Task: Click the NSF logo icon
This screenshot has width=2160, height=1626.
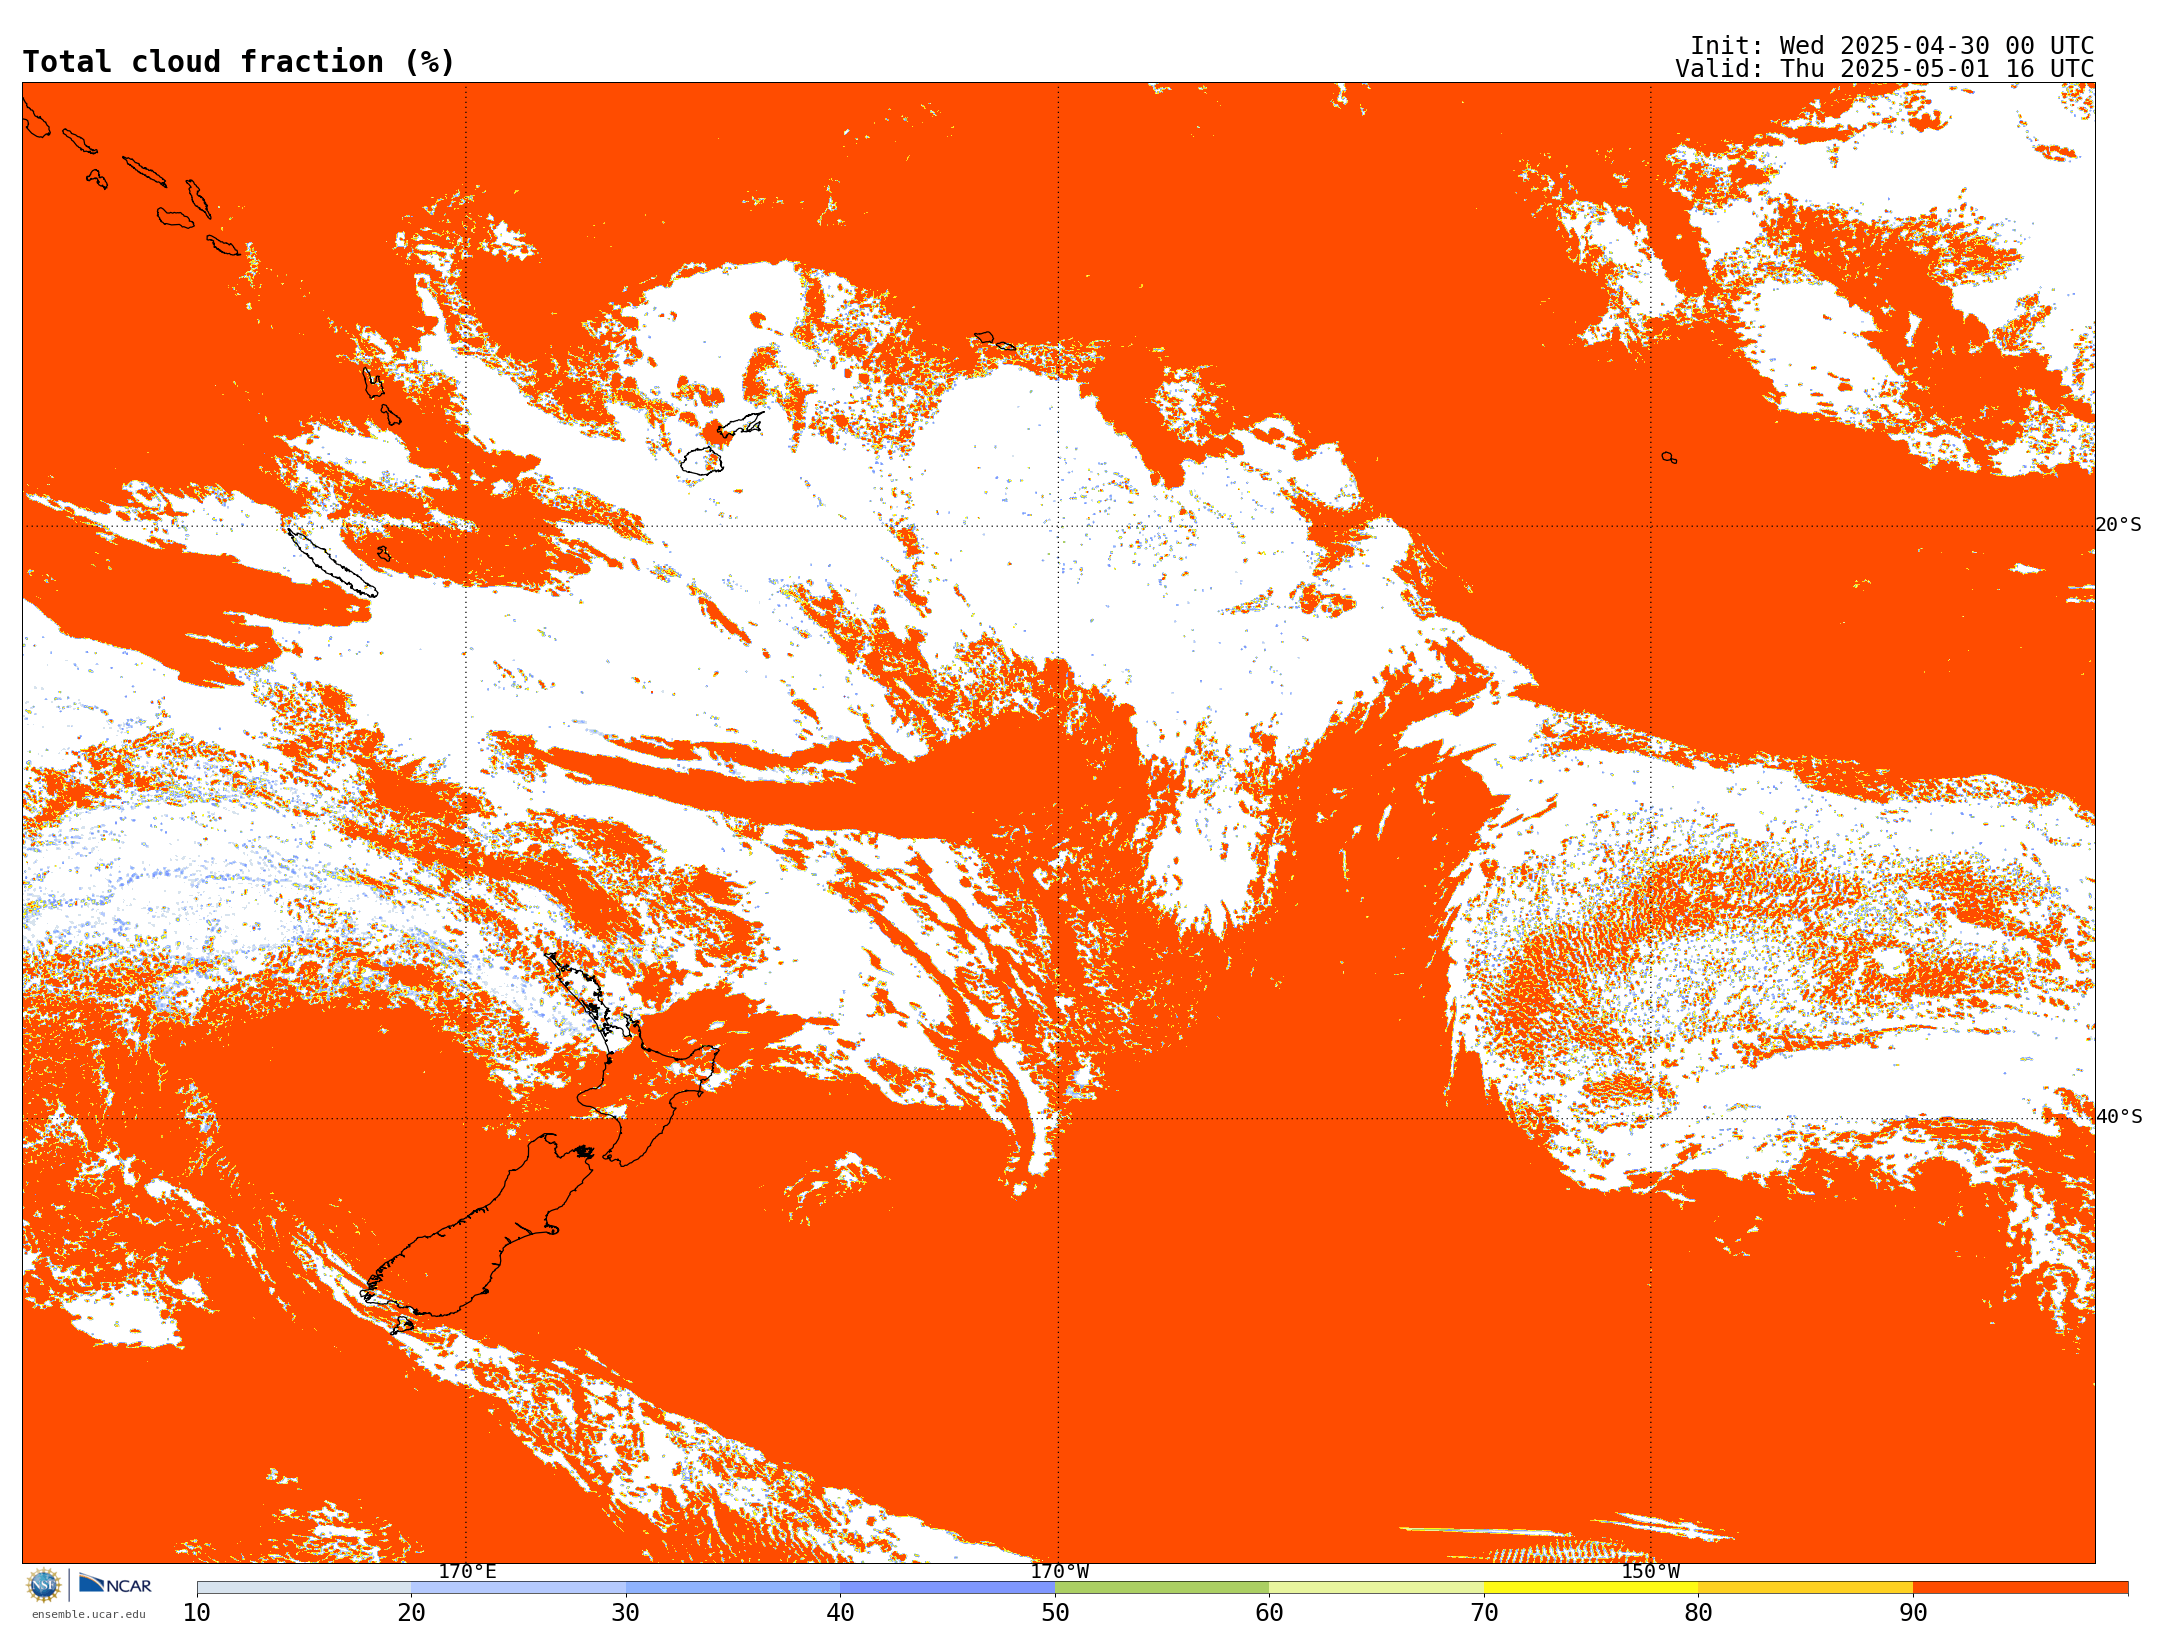Action: coord(44,1585)
